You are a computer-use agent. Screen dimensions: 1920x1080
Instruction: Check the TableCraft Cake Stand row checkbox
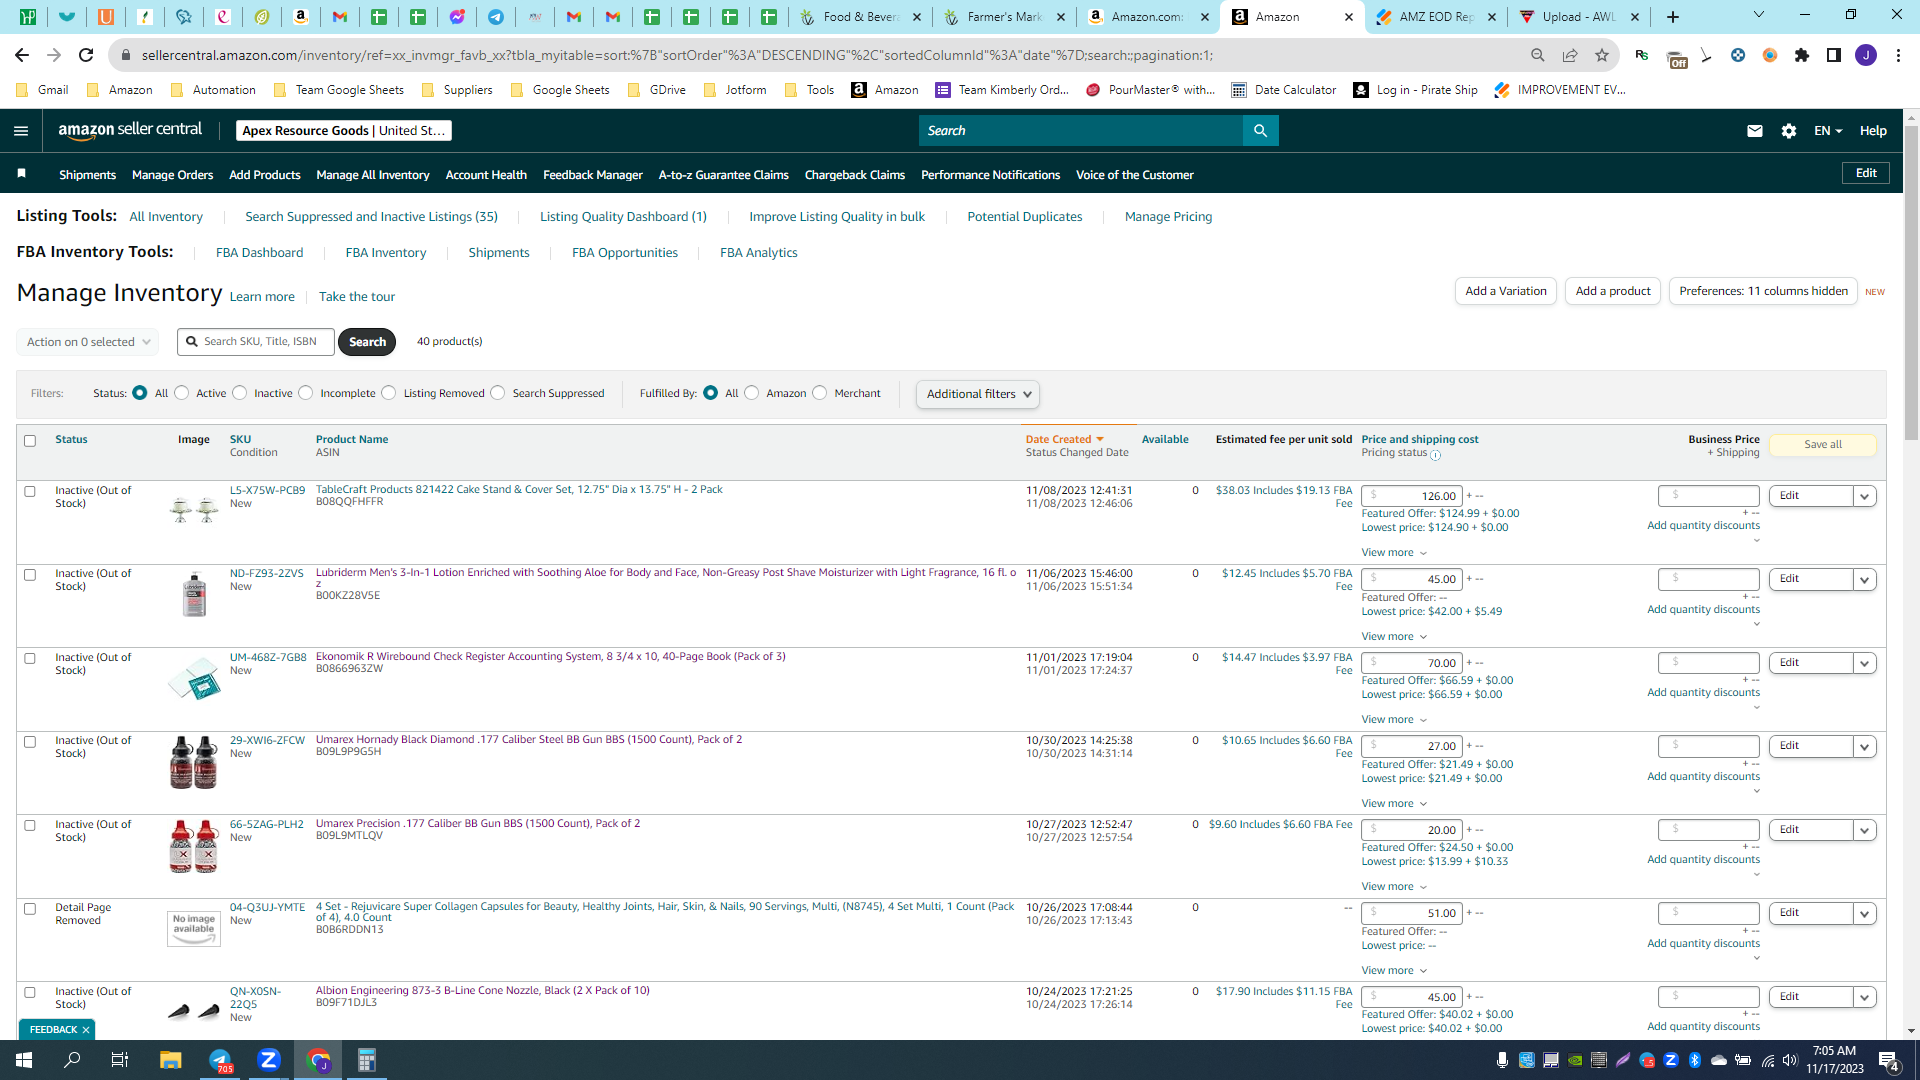(30, 492)
